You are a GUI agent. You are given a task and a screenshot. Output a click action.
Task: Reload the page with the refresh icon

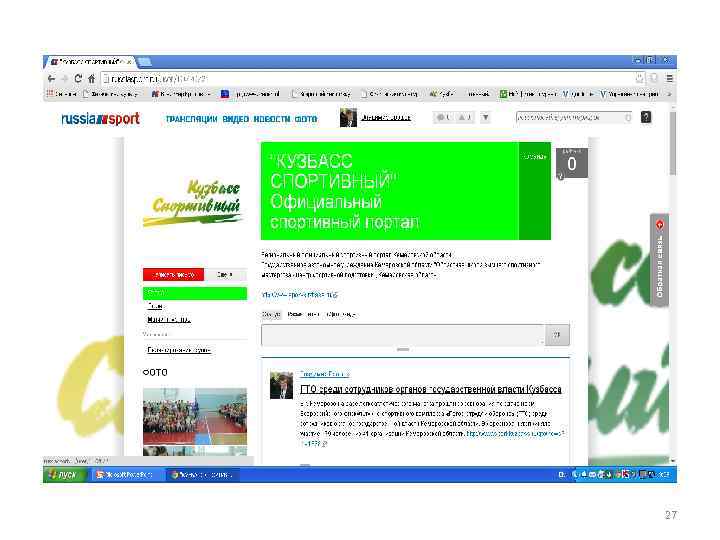point(78,79)
